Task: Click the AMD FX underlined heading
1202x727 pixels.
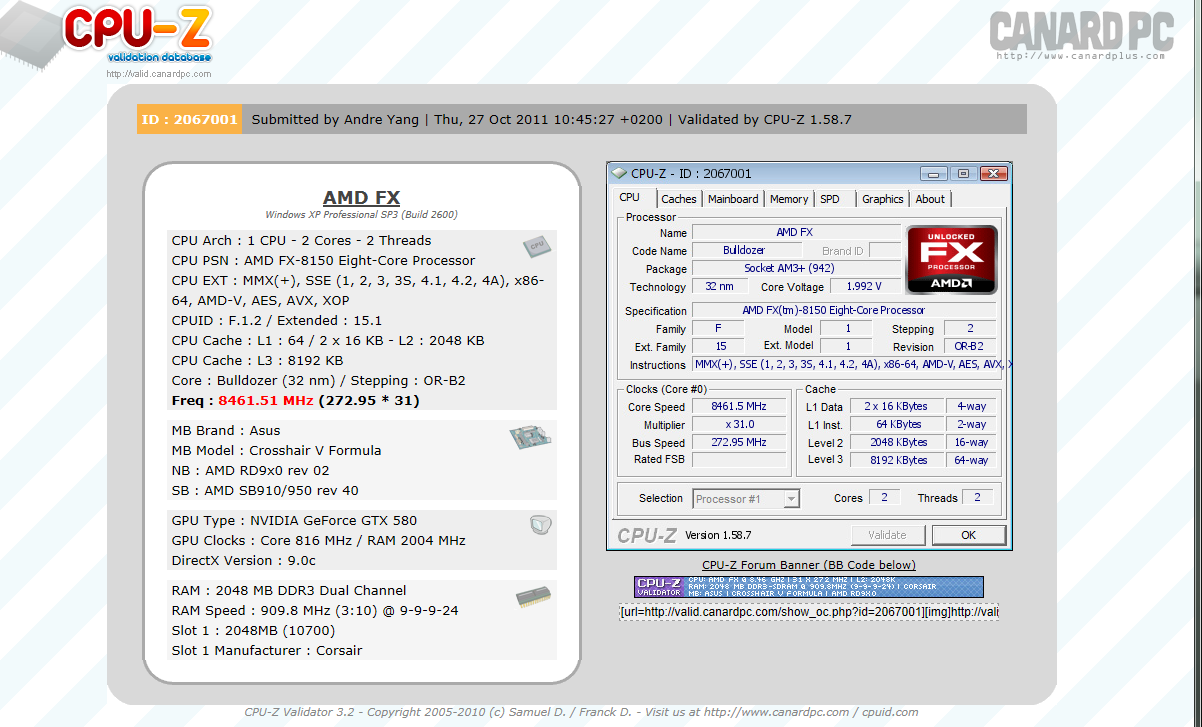Action: point(361,198)
